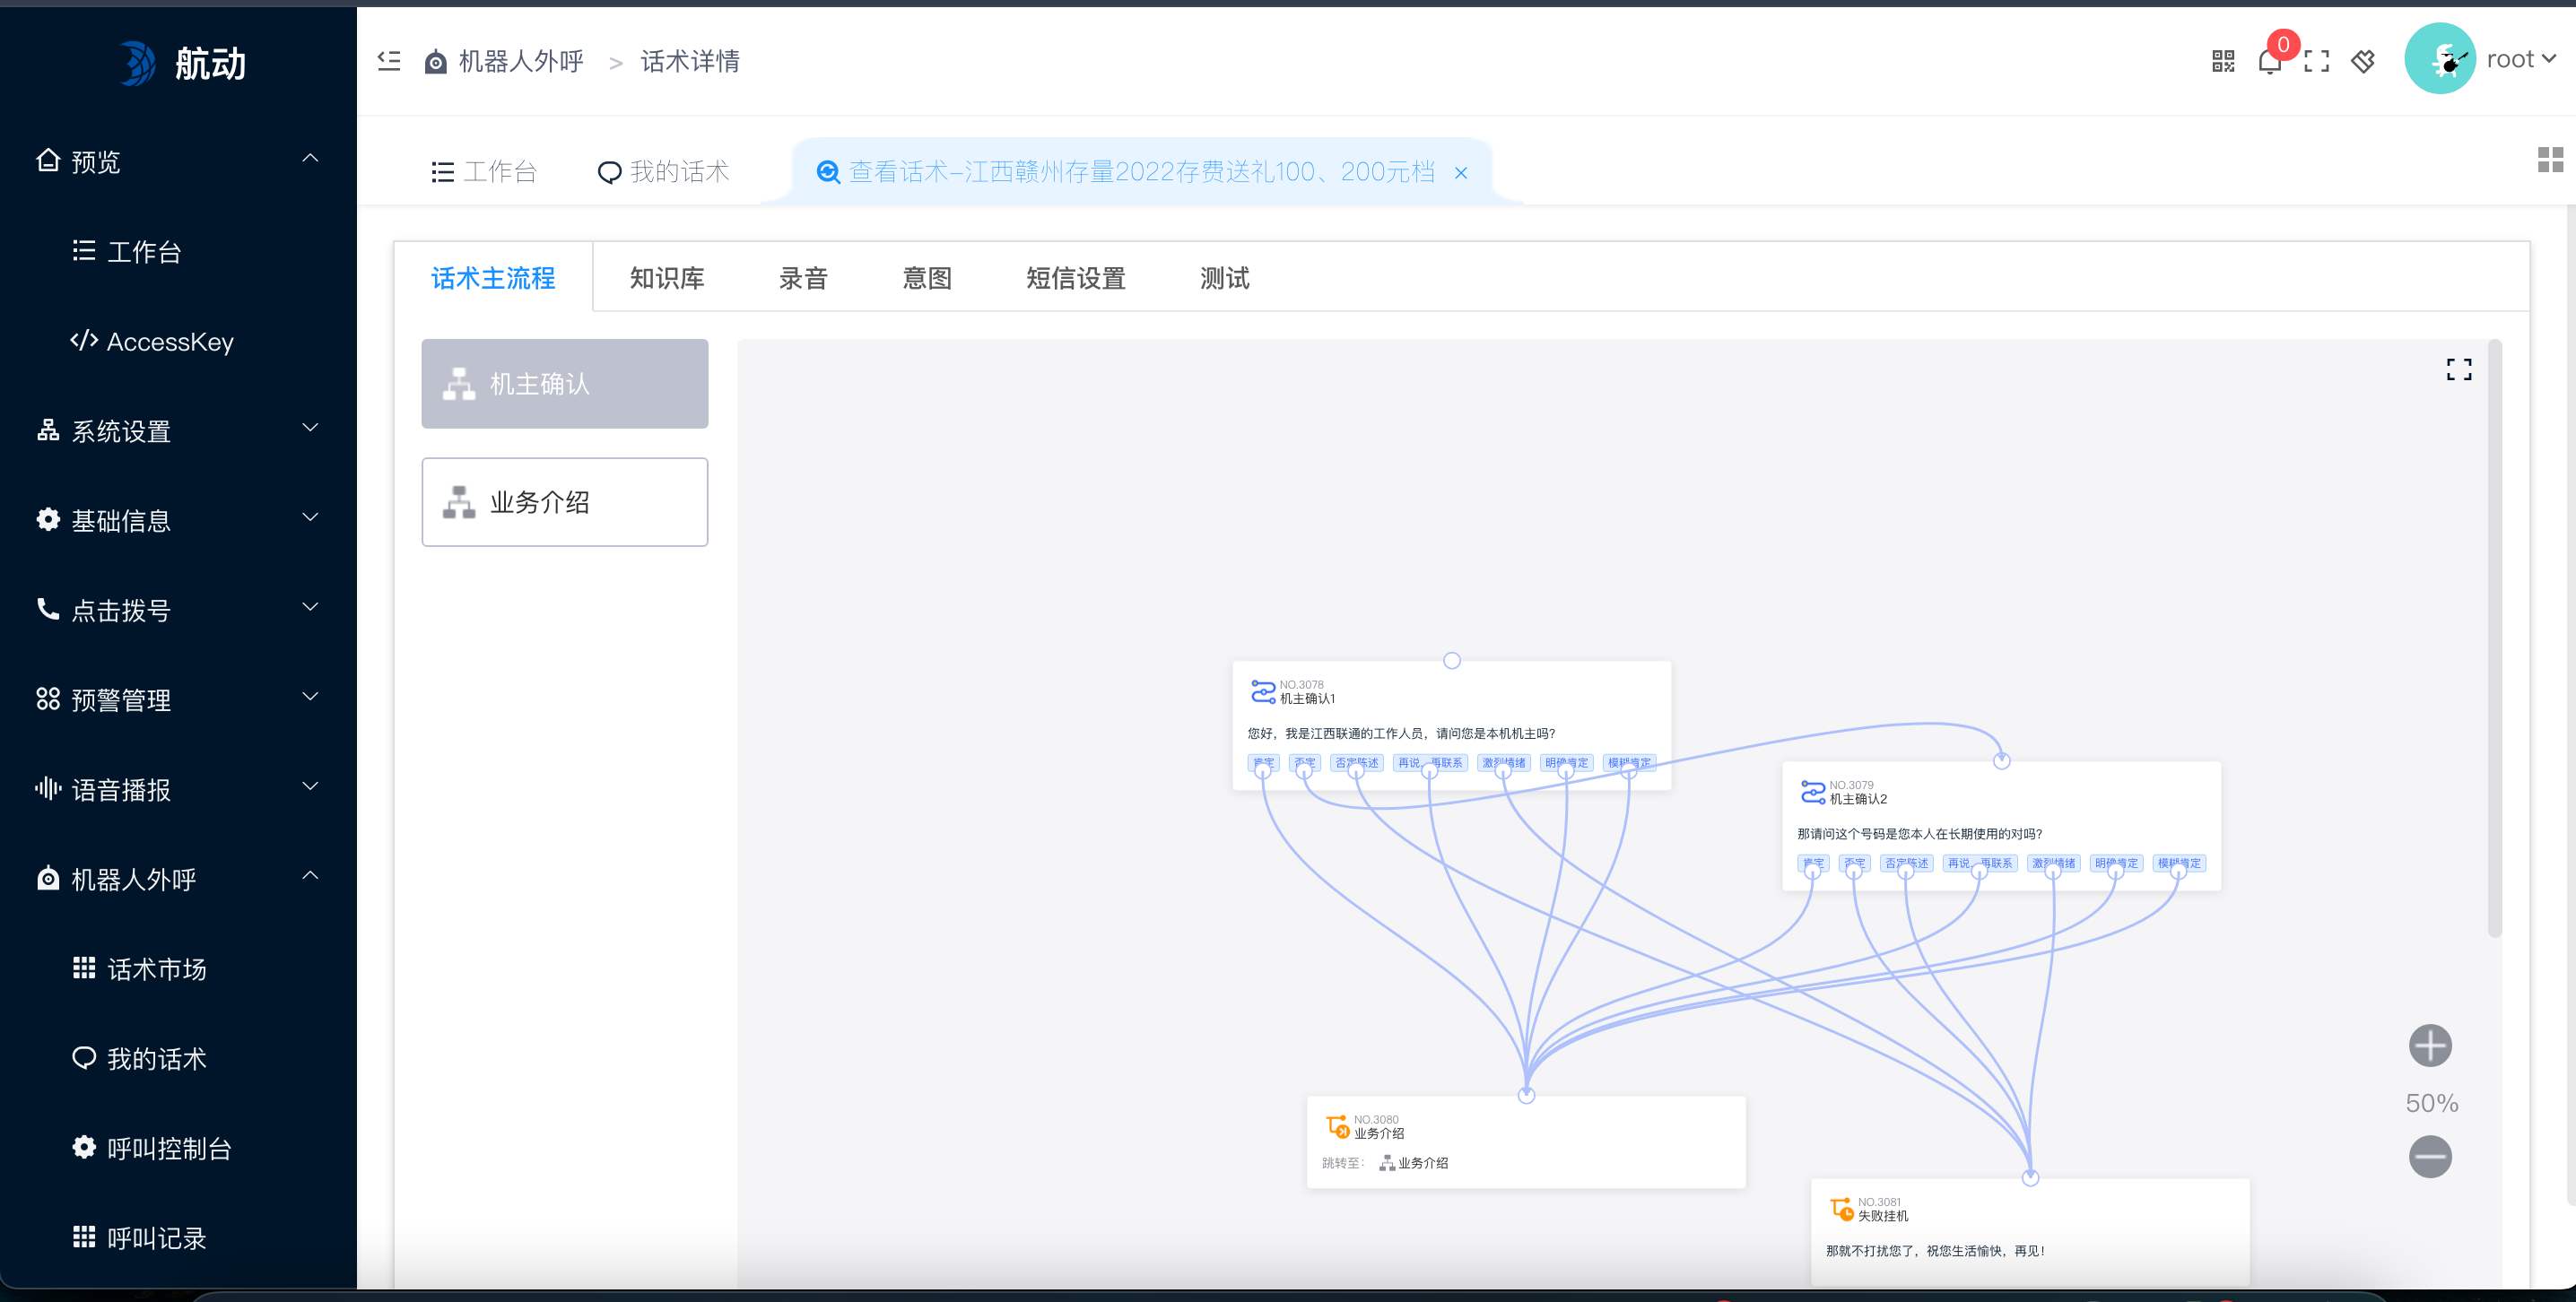Click the 机器人外呼 breadcrumb link
Image resolution: width=2576 pixels, height=1302 pixels.
521,62
